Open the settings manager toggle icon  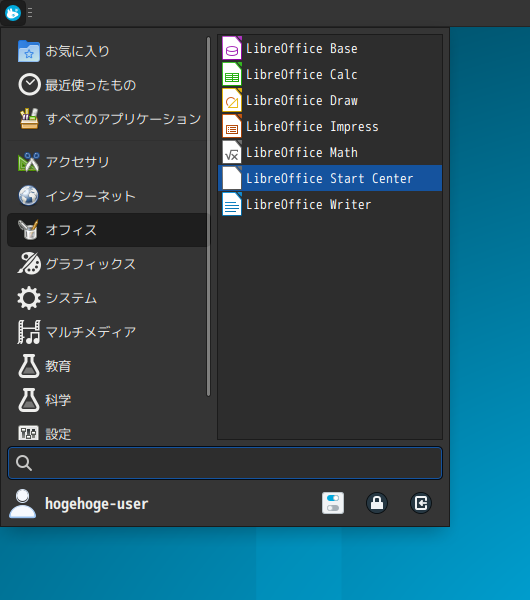click(333, 503)
